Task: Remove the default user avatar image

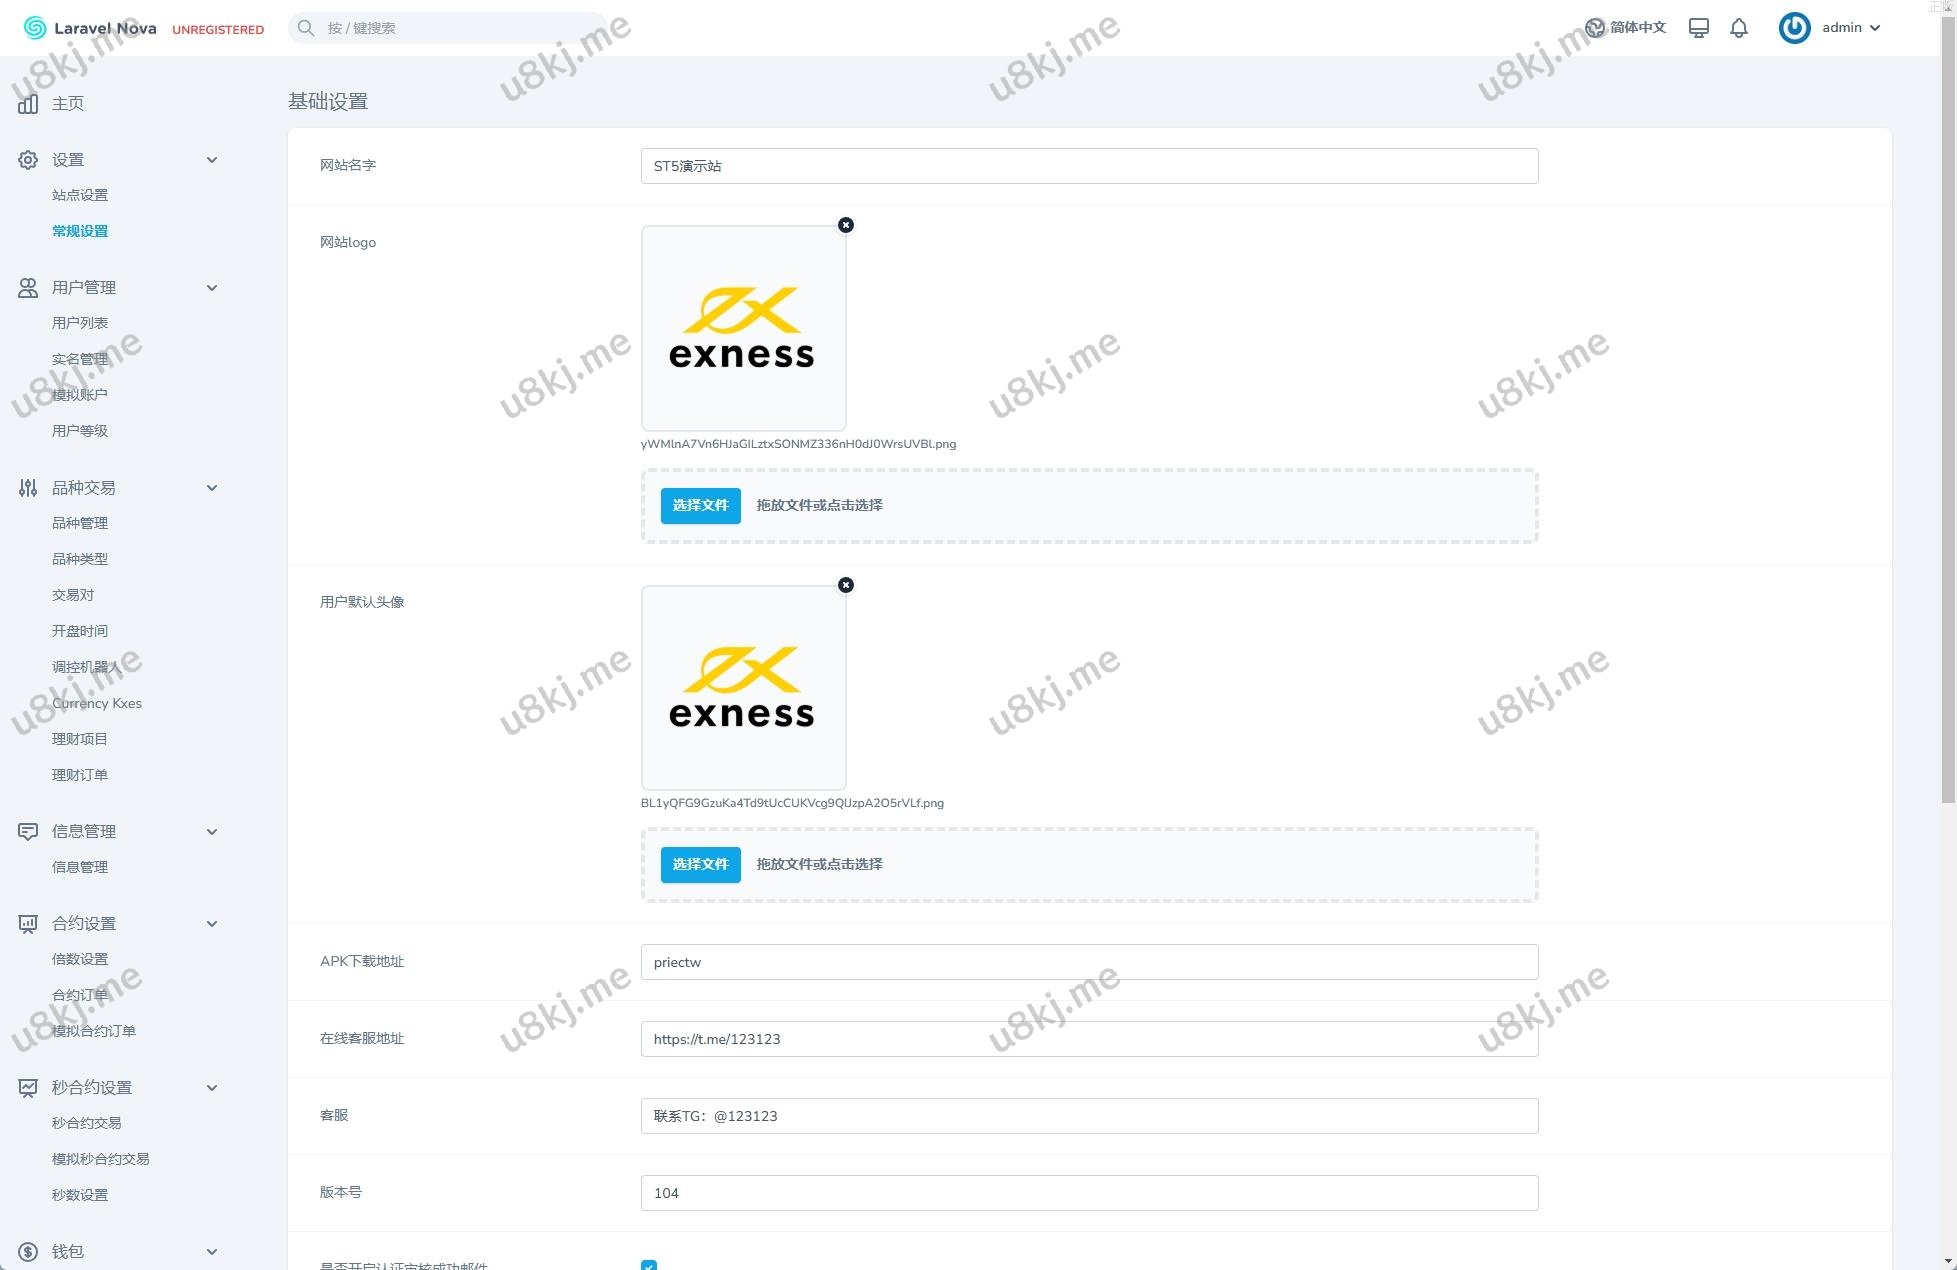Action: point(846,585)
